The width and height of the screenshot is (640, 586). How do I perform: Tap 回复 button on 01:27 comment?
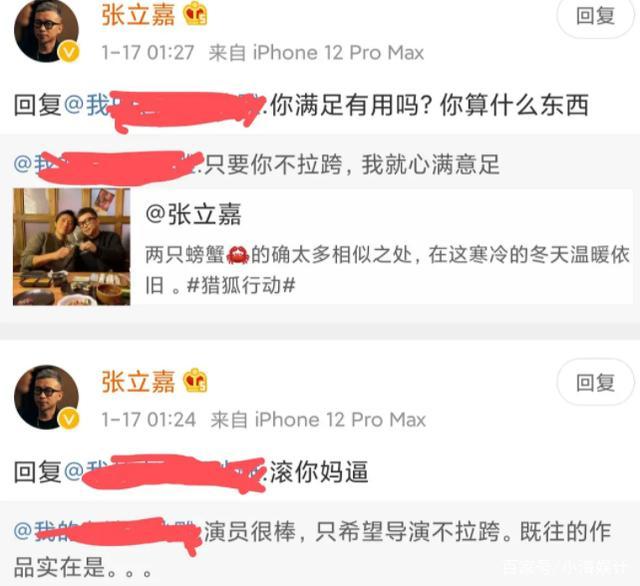tap(596, 16)
